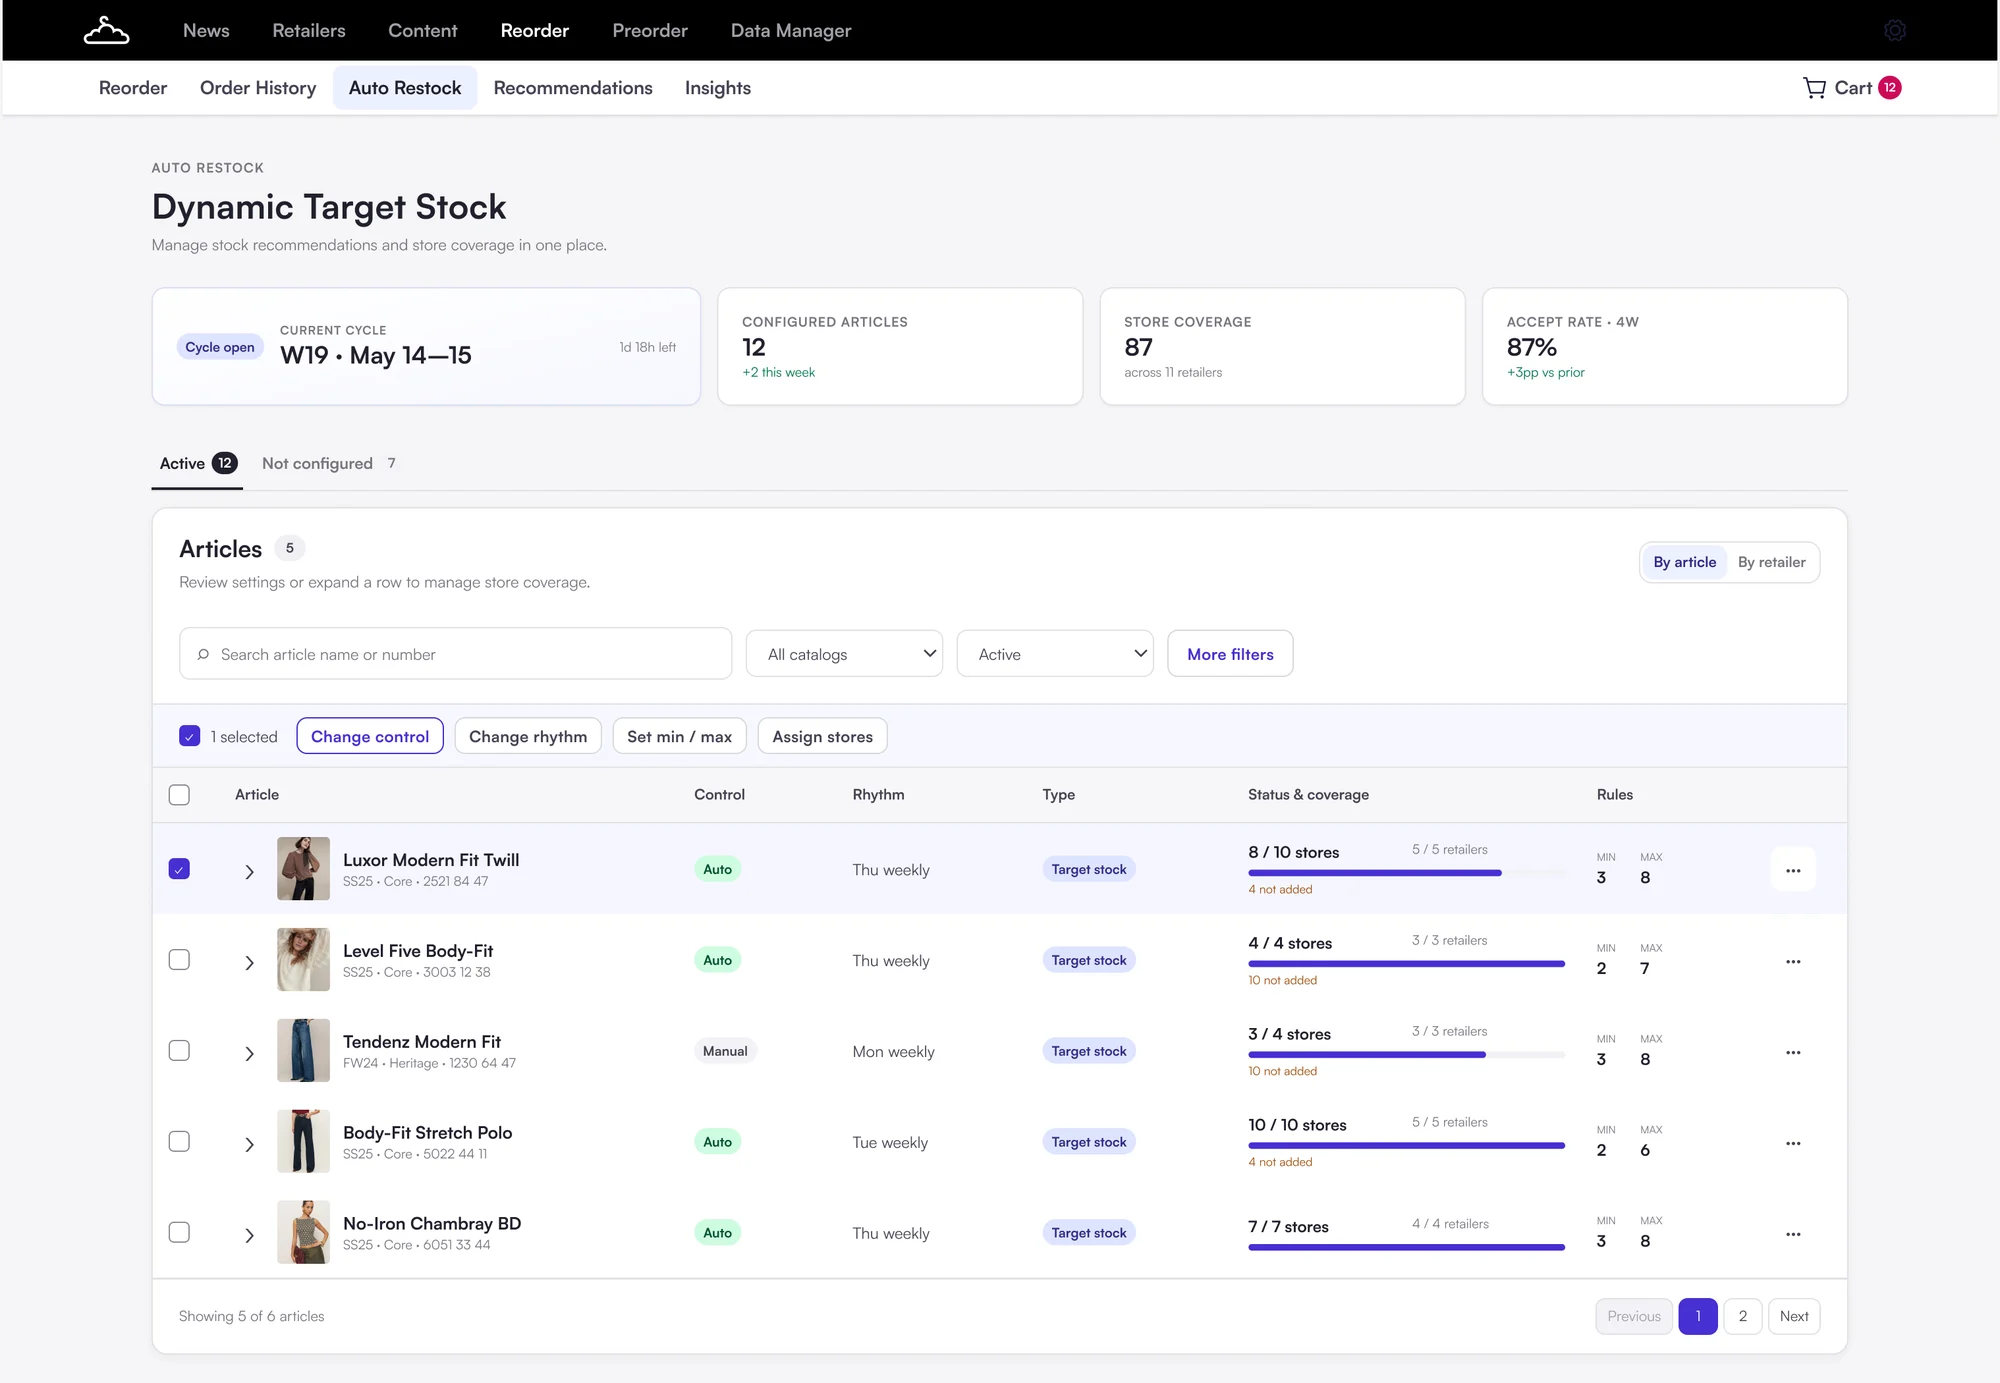Viewport: 2000px width, 1383px height.
Task: Open more options for Tendenz Modern Fit
Action: pos(1793,1052)
